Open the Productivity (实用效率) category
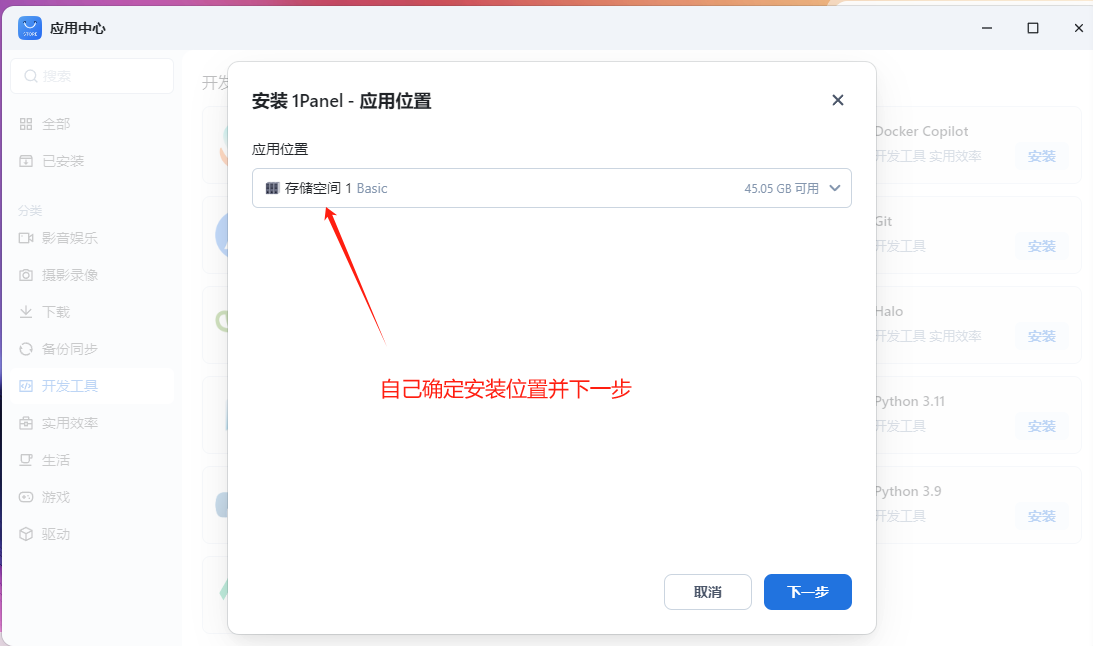 pyautogui.click(x=92, y=423)
